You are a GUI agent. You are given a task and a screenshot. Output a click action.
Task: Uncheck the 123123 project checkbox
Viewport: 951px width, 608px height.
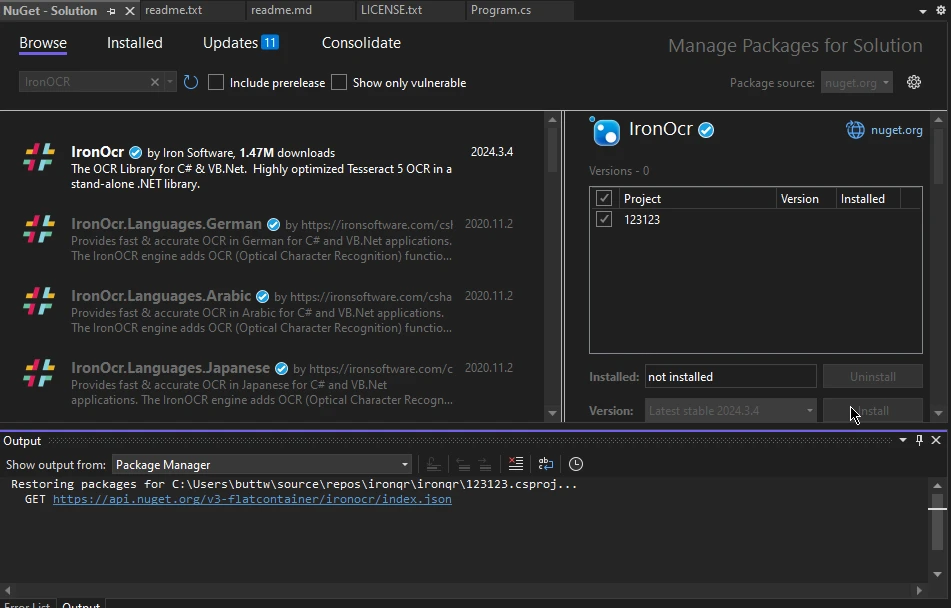[x=604, y=219]
